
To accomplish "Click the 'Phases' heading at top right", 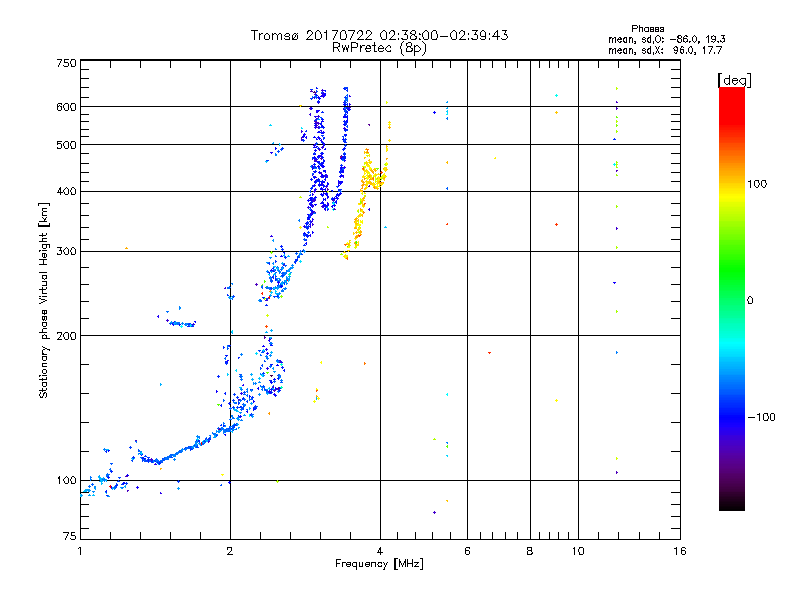I will point(647,29).
